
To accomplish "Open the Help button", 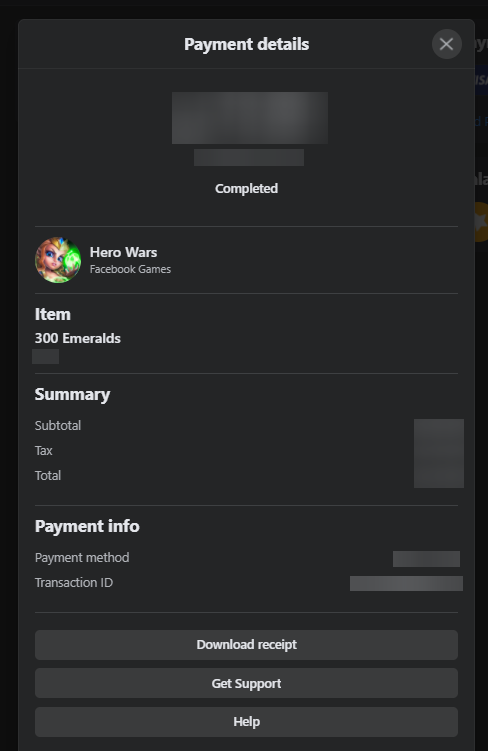I will (246, 722).
